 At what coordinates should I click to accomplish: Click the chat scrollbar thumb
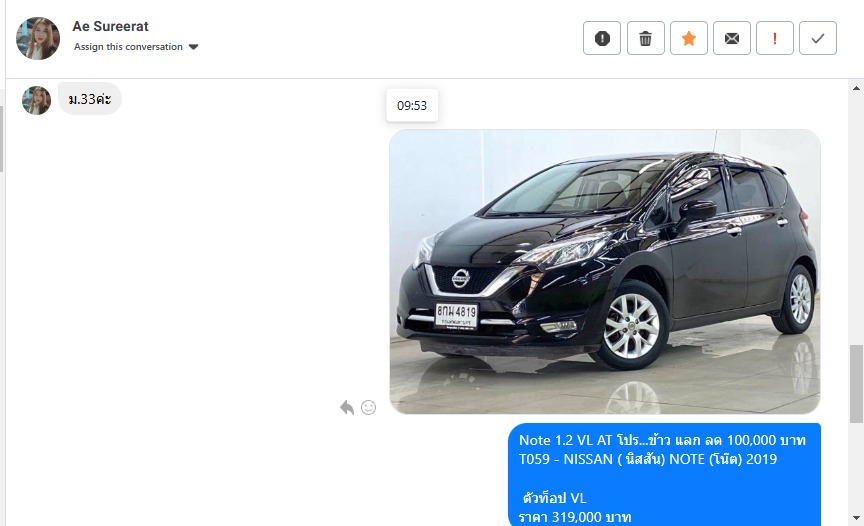[856, 384]
